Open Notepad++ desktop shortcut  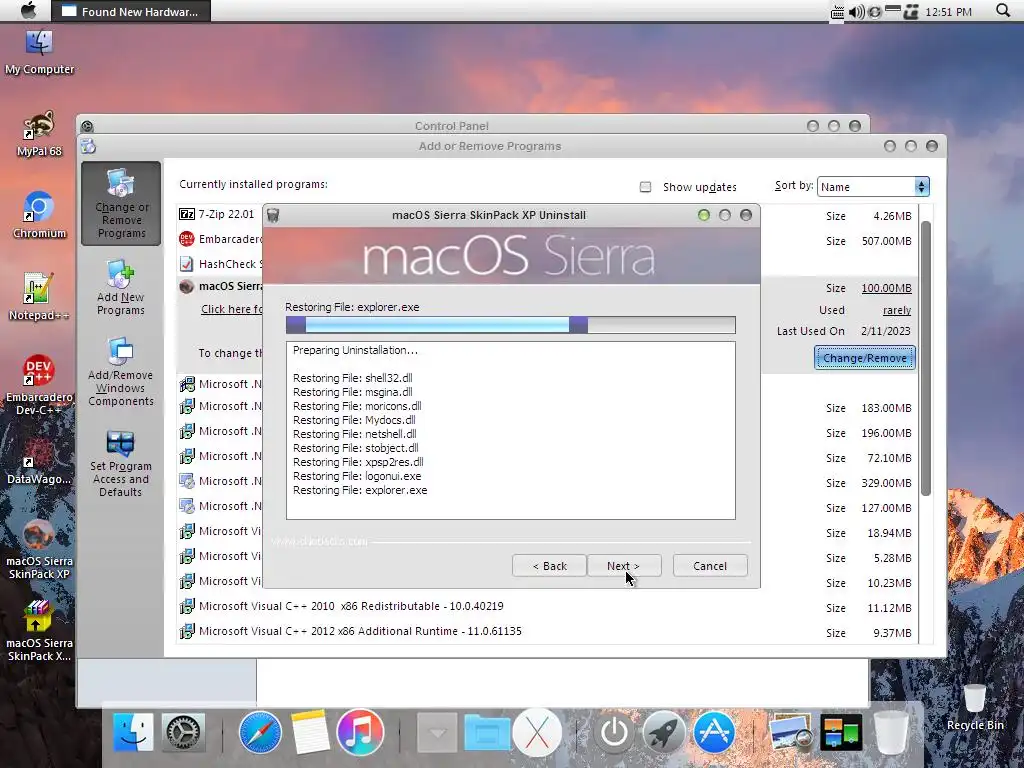click(39, 297)
